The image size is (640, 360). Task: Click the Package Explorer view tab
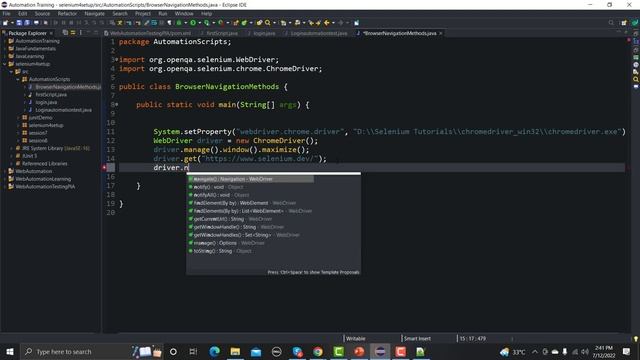point(27,33)
